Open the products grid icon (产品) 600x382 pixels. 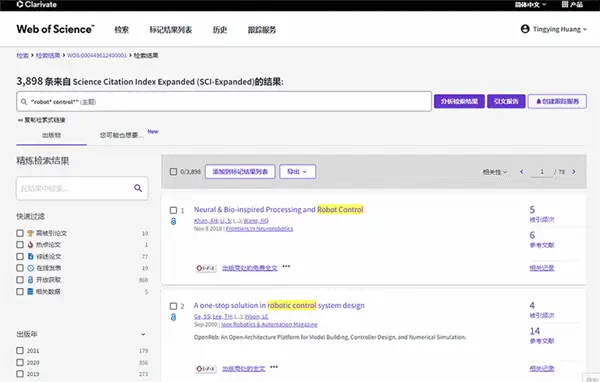tap(565, 5)
